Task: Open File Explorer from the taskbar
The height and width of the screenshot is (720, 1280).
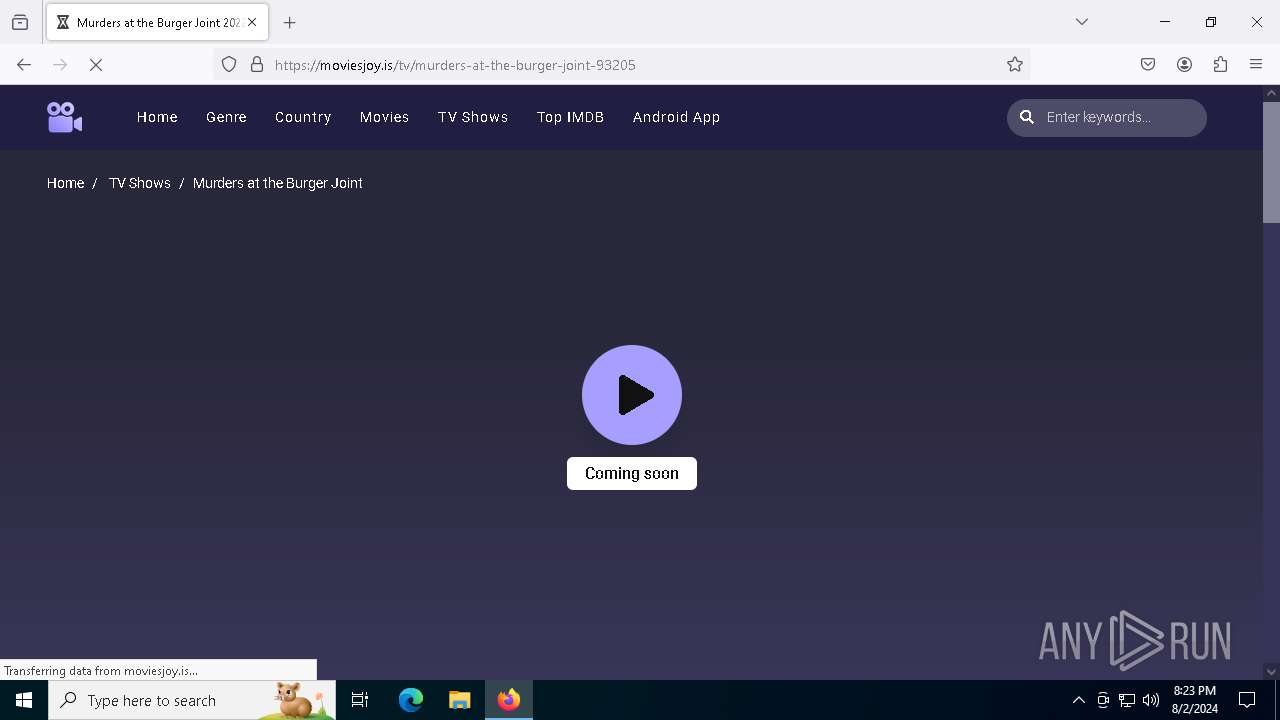Action: (x=459, y=700)
